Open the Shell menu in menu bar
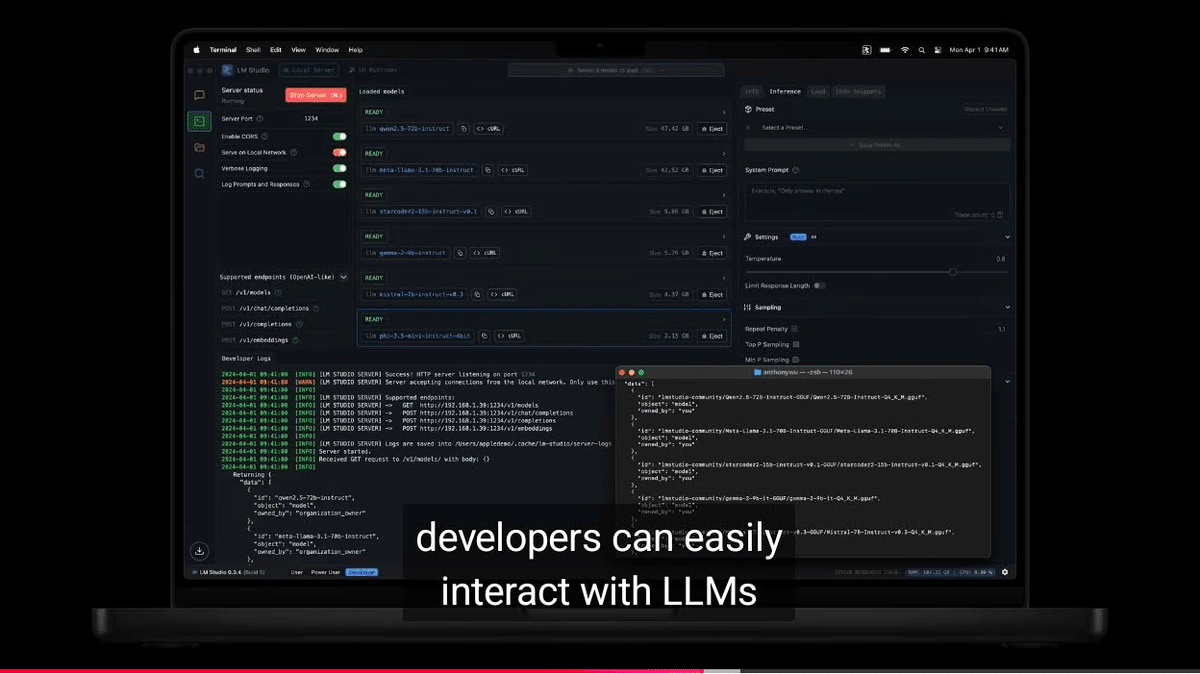Image resolution: width=1200 pixels, height=674 pixels. (x=253, y=50)
